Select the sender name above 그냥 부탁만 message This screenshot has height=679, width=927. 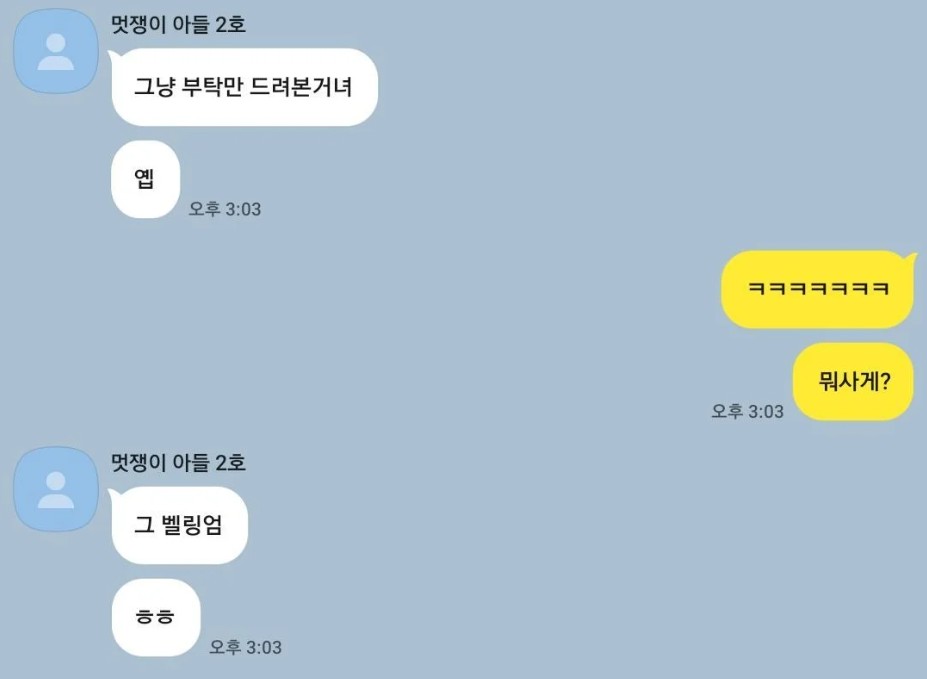(179, 25)
